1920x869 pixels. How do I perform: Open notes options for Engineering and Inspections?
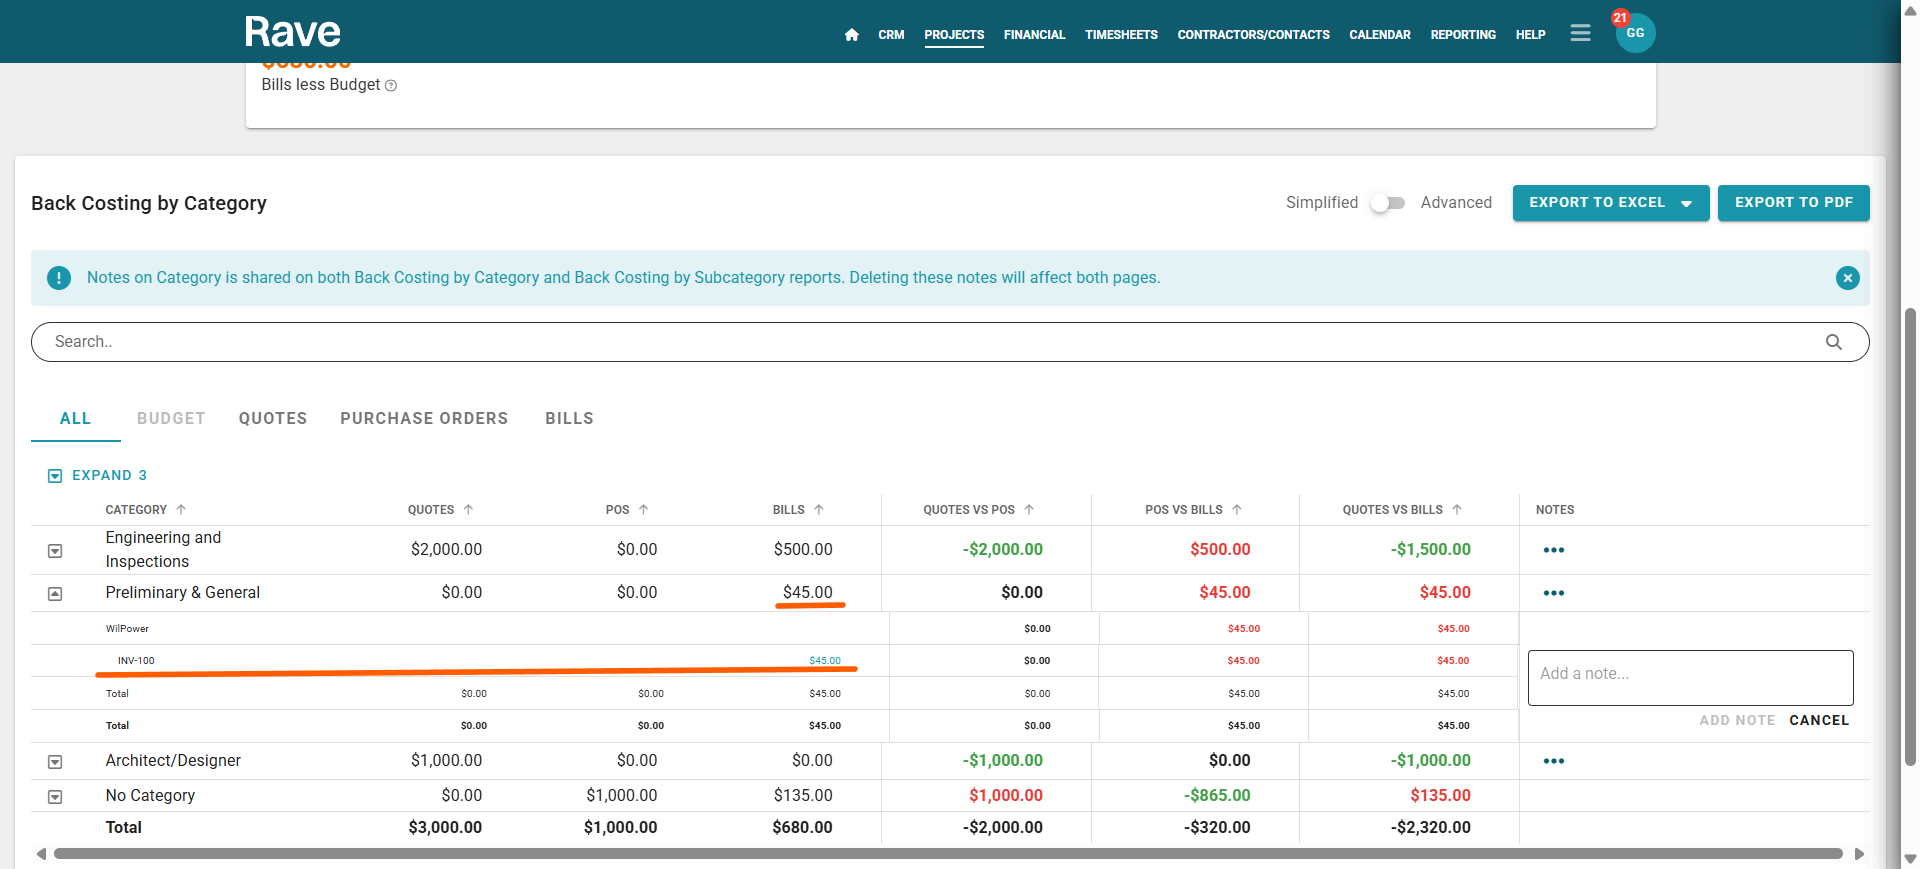(x=1553, y=550)
